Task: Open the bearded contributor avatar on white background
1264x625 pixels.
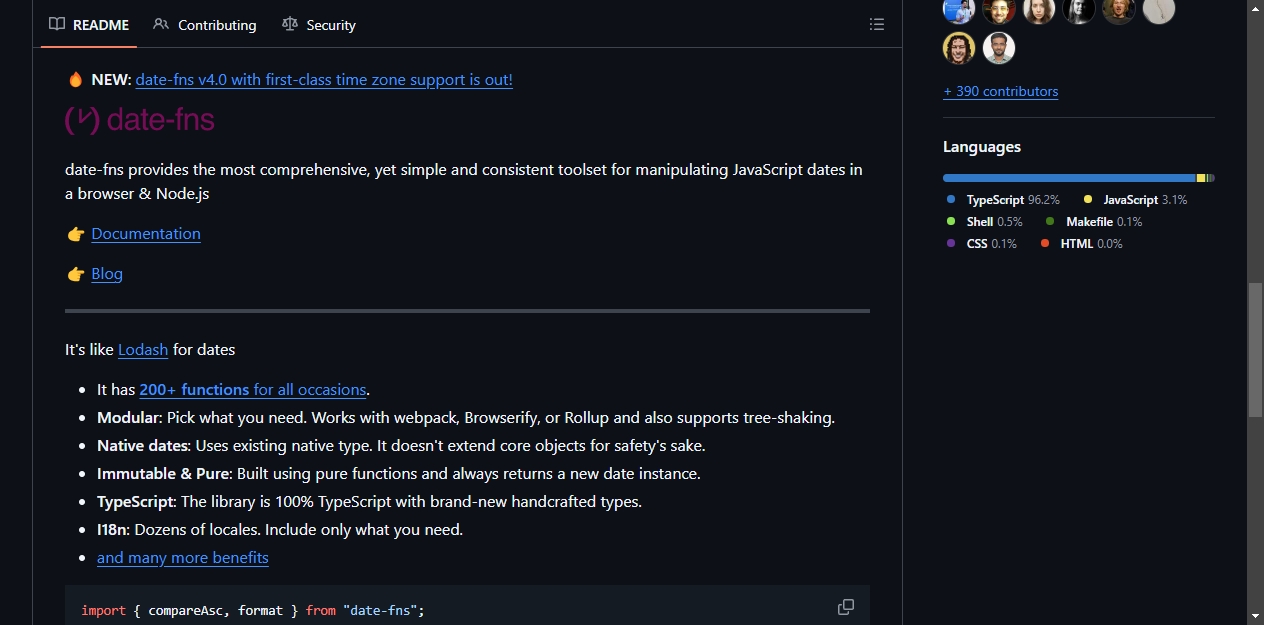Action: point(999,48)
